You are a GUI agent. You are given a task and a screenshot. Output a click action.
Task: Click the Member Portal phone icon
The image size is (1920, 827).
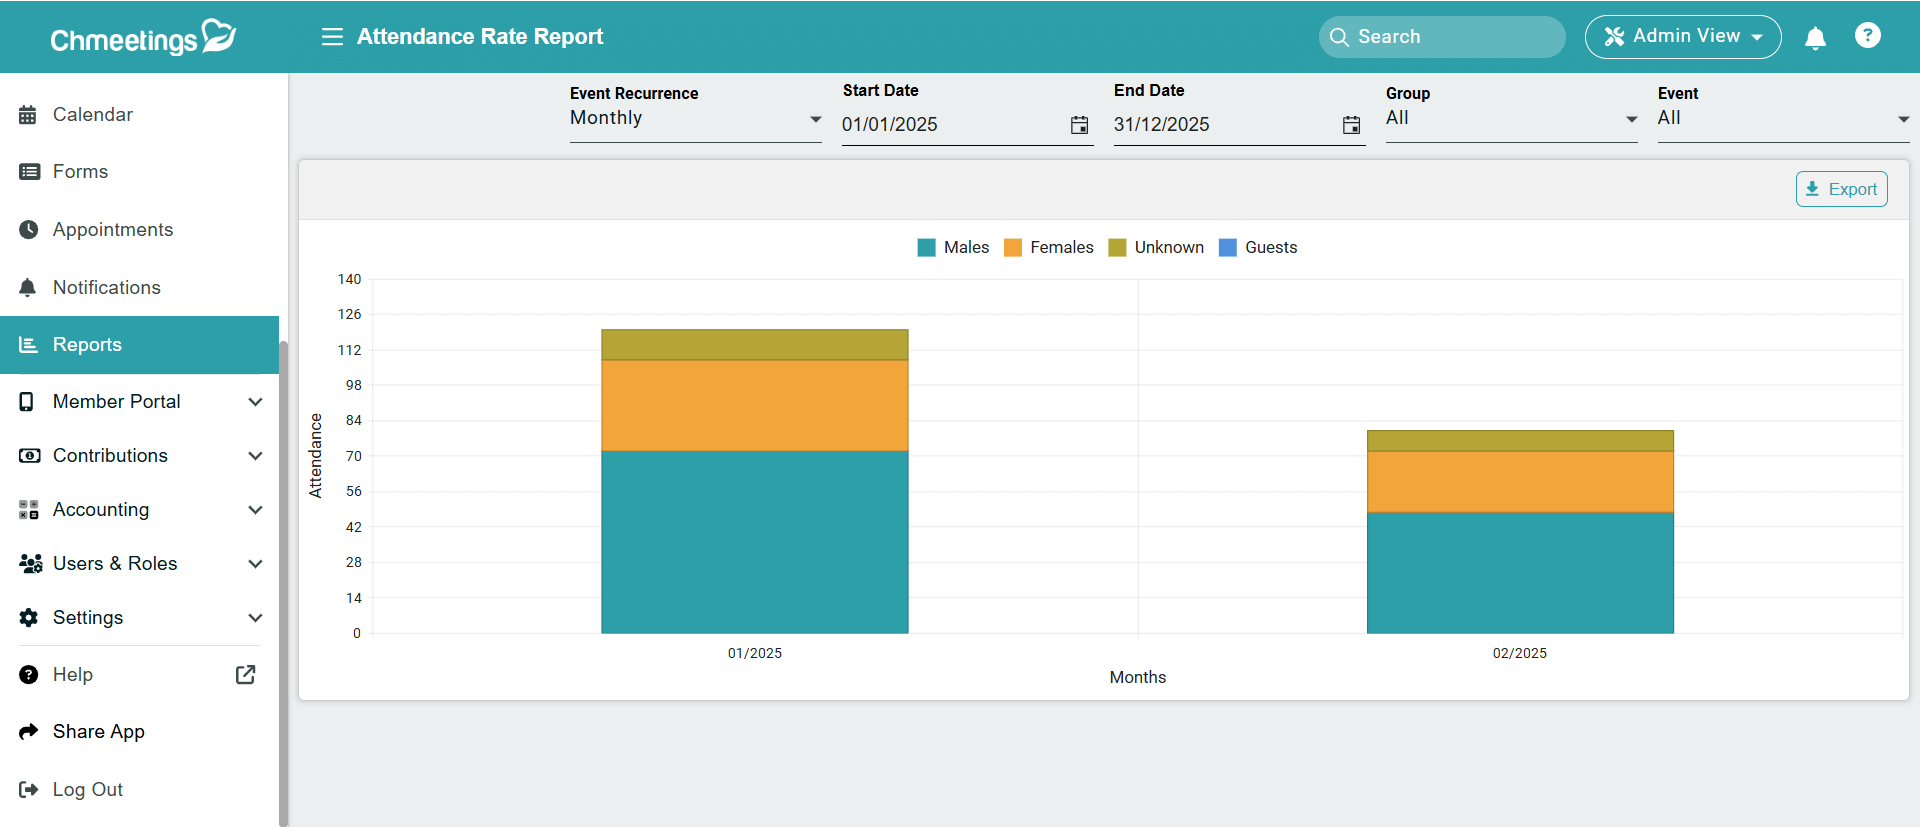click(x=27, y=402)
